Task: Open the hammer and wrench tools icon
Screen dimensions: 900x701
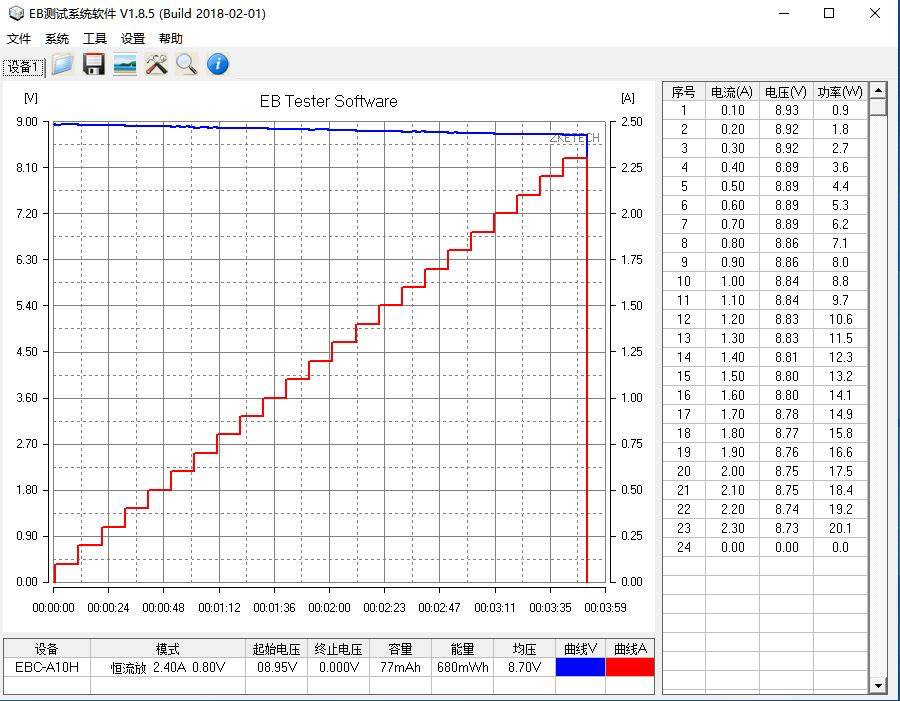Action: click(x=156, y=65)
